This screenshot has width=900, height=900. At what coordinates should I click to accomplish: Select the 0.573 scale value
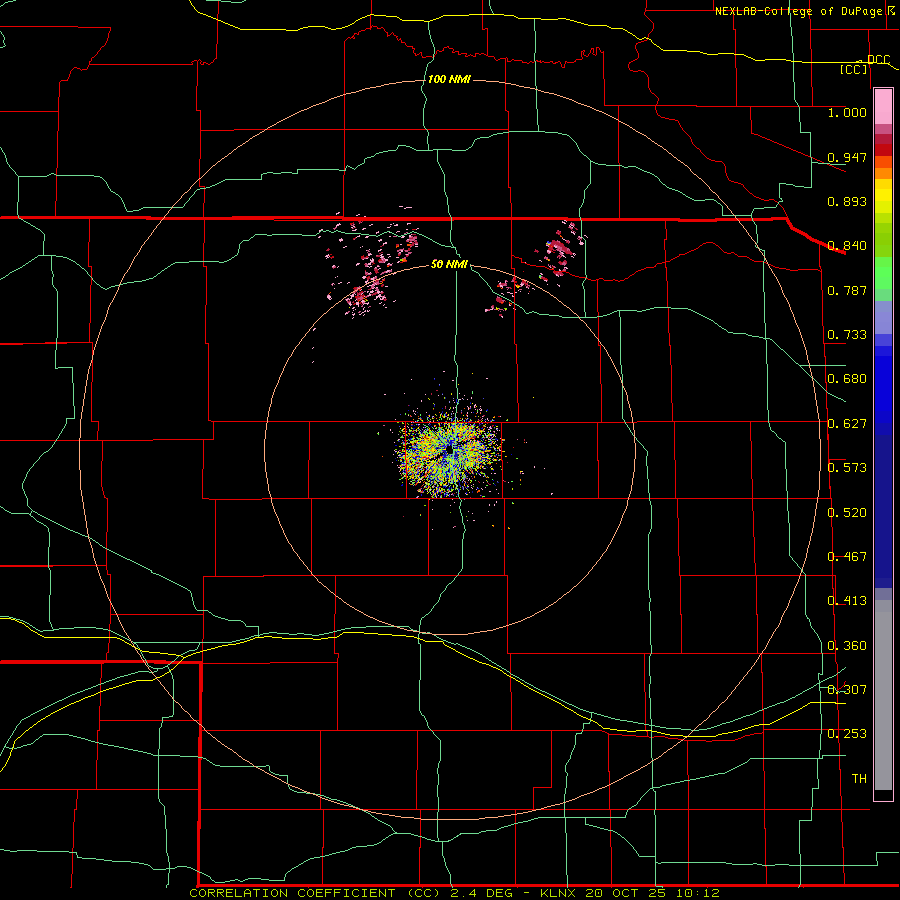click(x=847, y=468)
